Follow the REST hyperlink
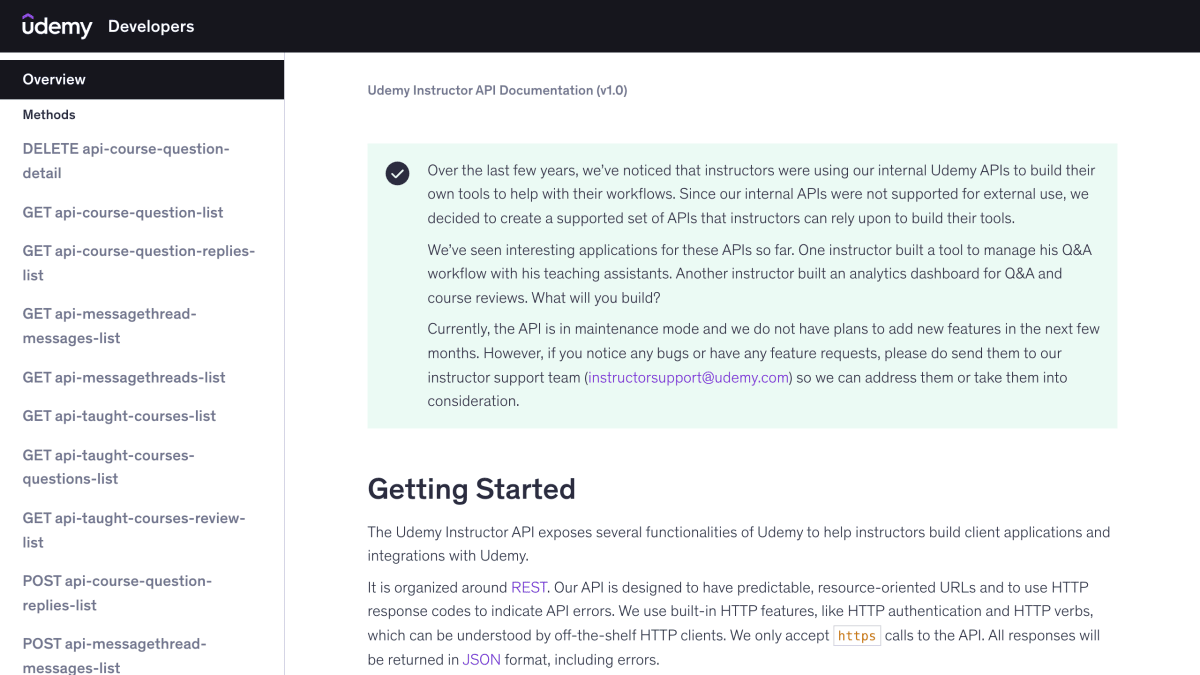The width and height of the screenshot is (1200, 675). point(529,587)
